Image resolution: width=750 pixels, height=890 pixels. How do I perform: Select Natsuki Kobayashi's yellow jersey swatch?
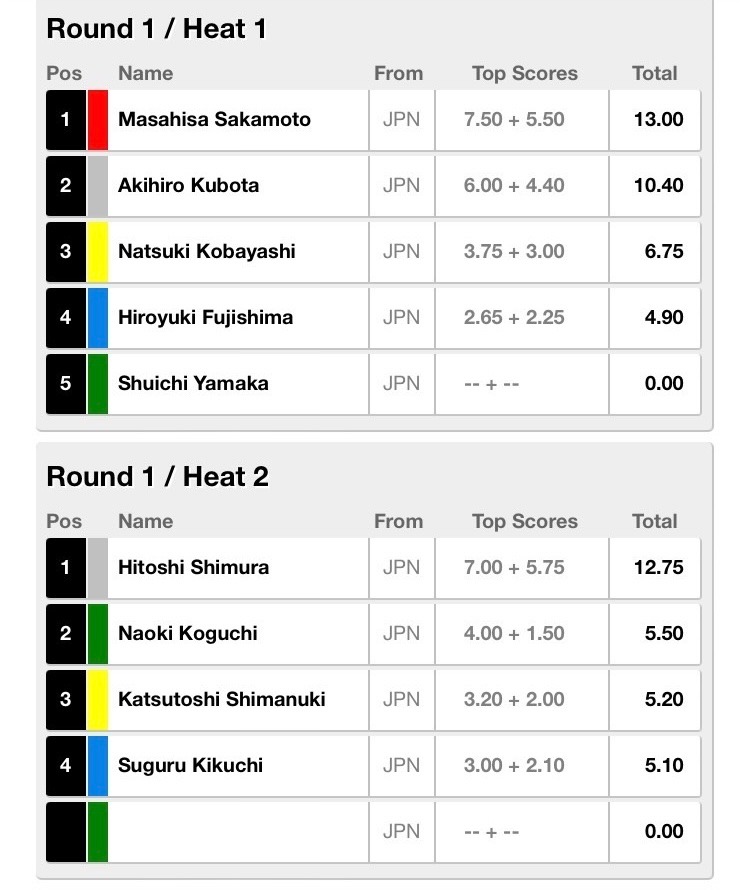pos(98,252)
